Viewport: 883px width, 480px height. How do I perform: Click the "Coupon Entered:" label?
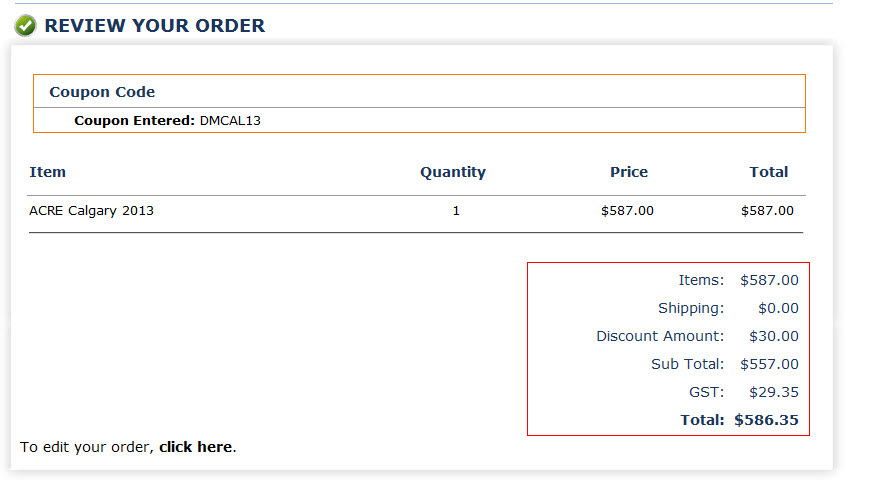tap(134, 121)
